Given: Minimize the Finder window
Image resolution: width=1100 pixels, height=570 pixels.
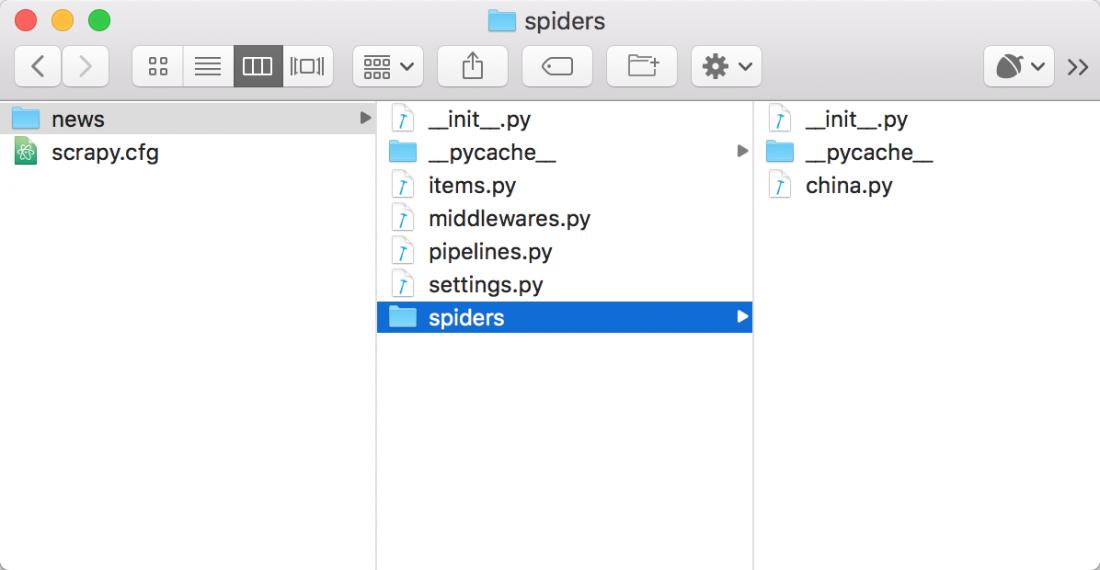Looking at the screenshot, I should coord(62,20).
